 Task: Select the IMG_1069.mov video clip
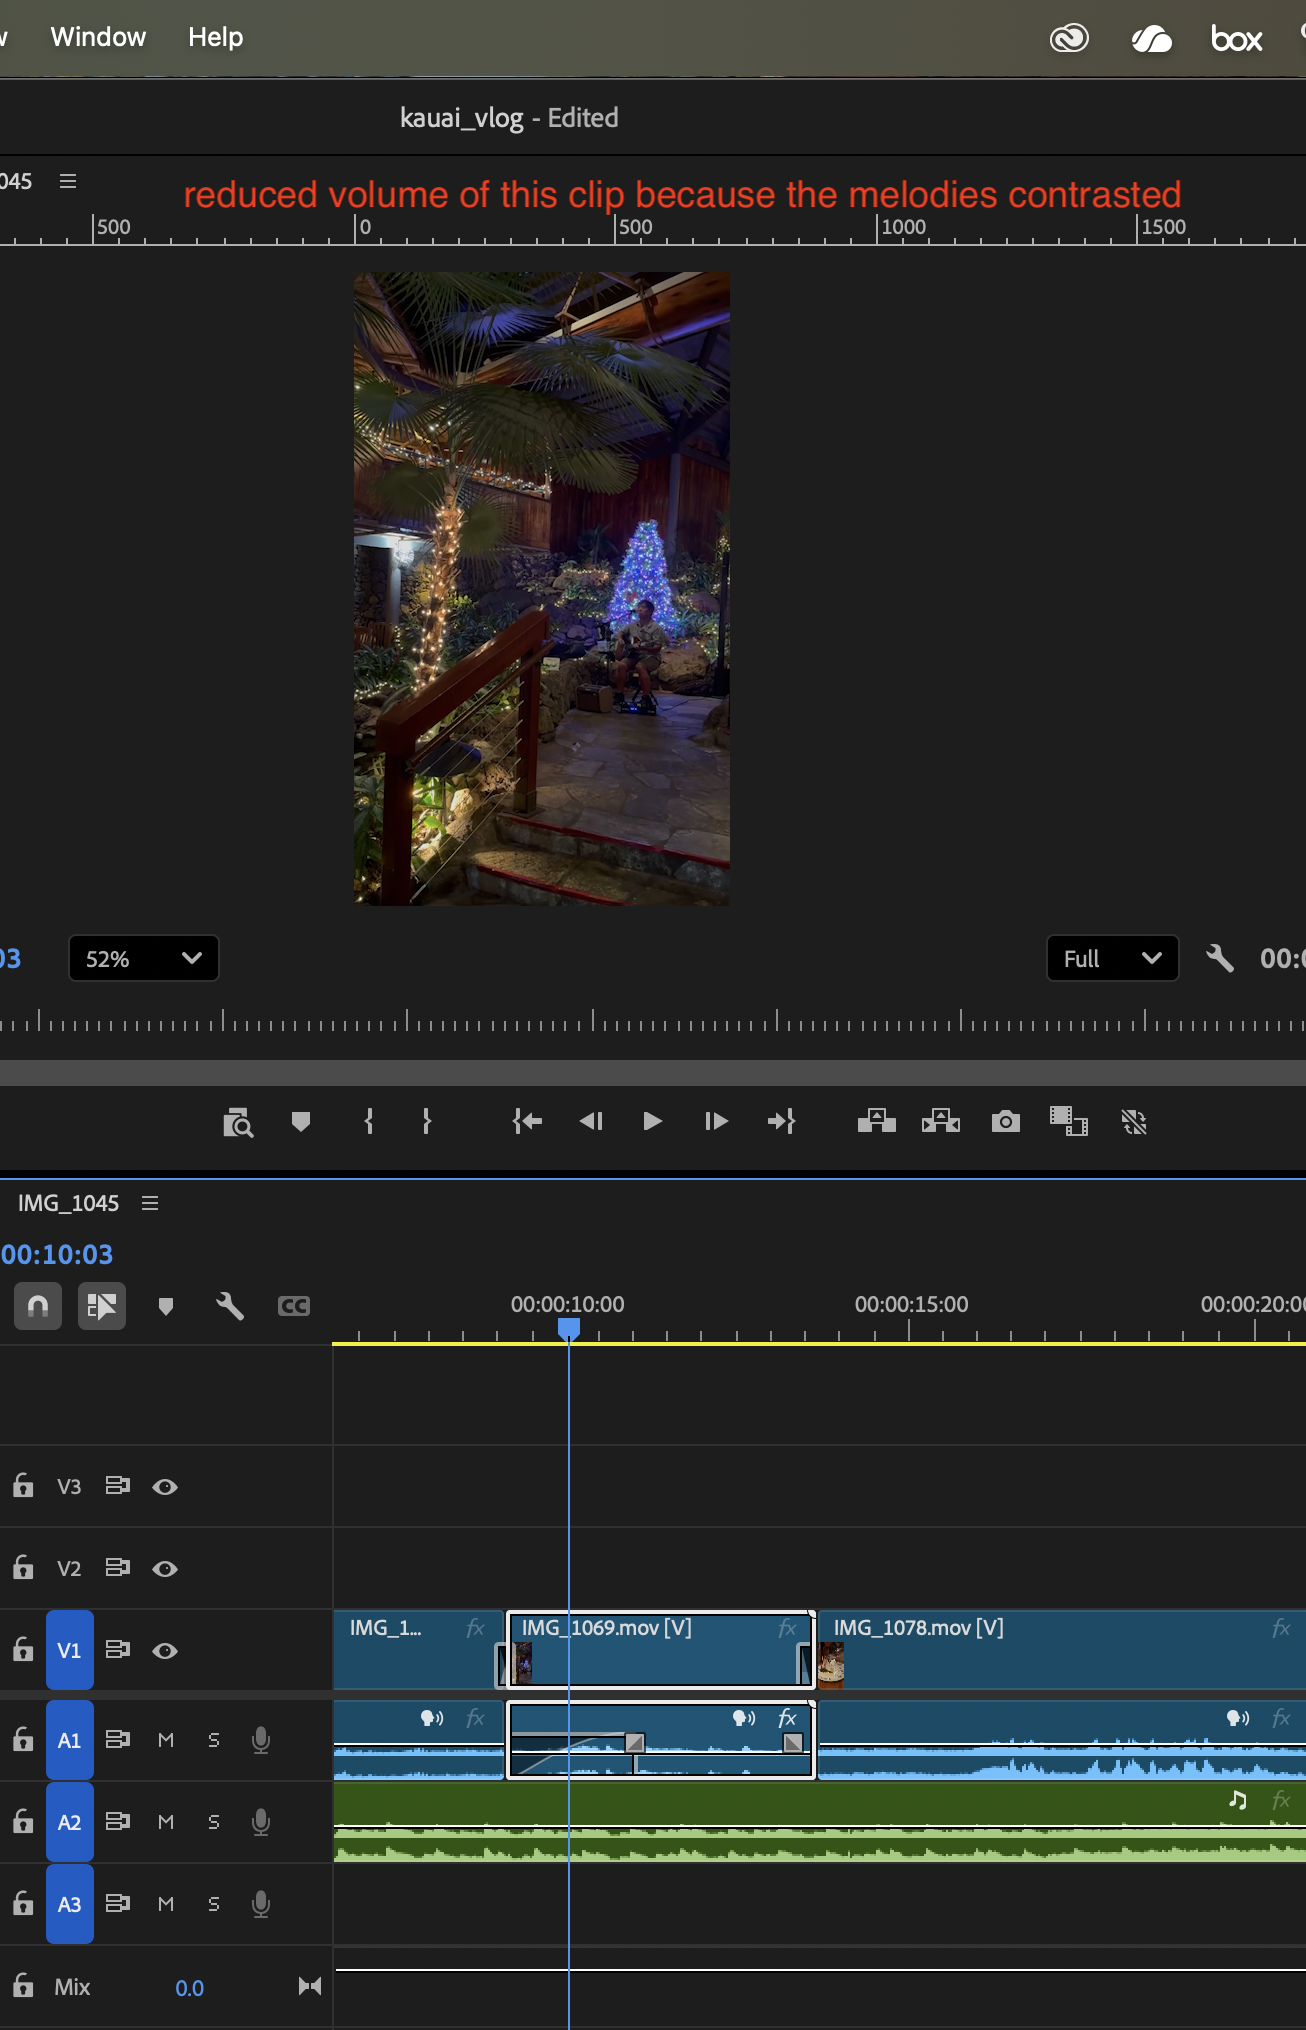click(x=660, y=1650)
